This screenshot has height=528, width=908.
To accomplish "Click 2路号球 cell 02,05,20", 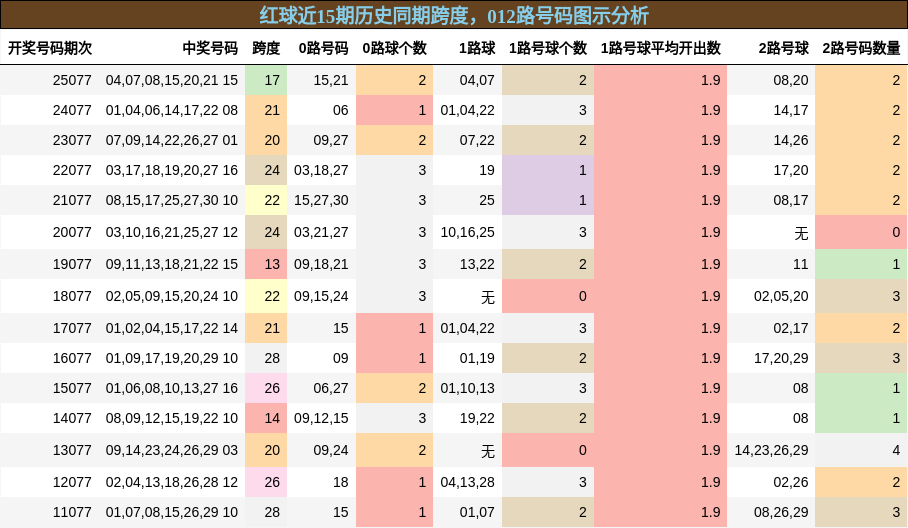I will coord(781,296).
